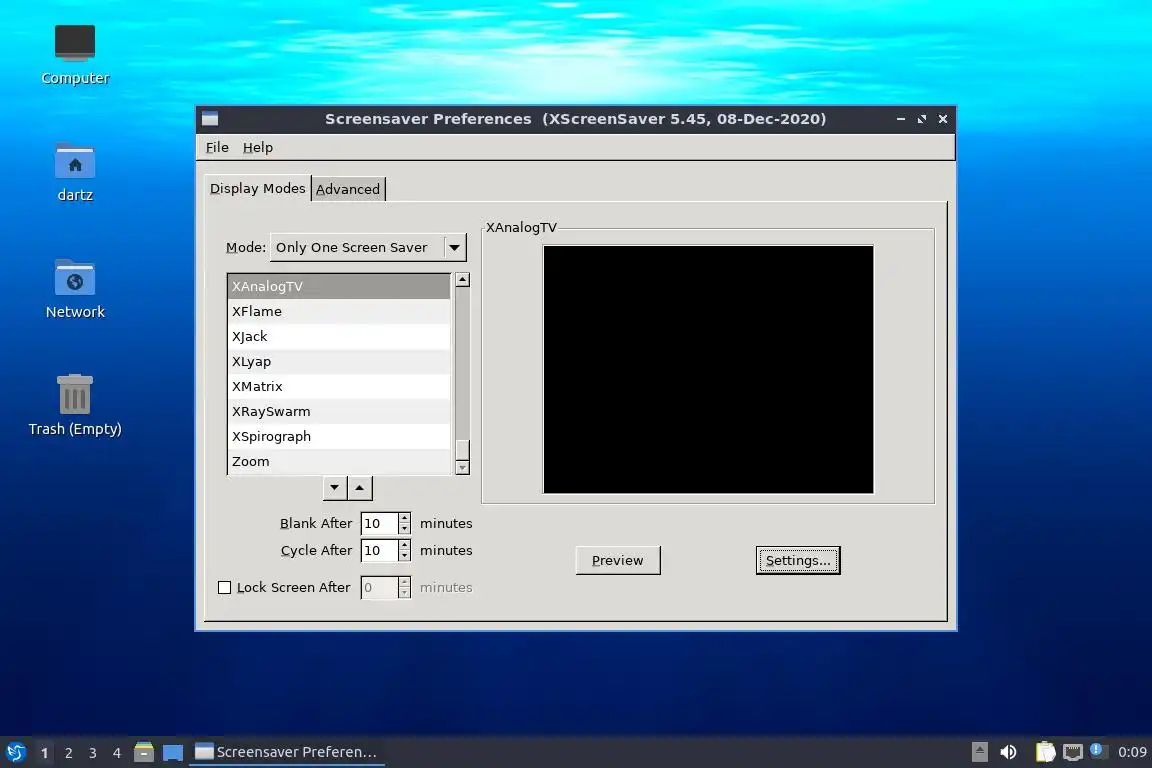Image resolution: width=1152 pixels, height=768 pixels.
Task: Select XFlame screensaver
Action: (339, 312)
